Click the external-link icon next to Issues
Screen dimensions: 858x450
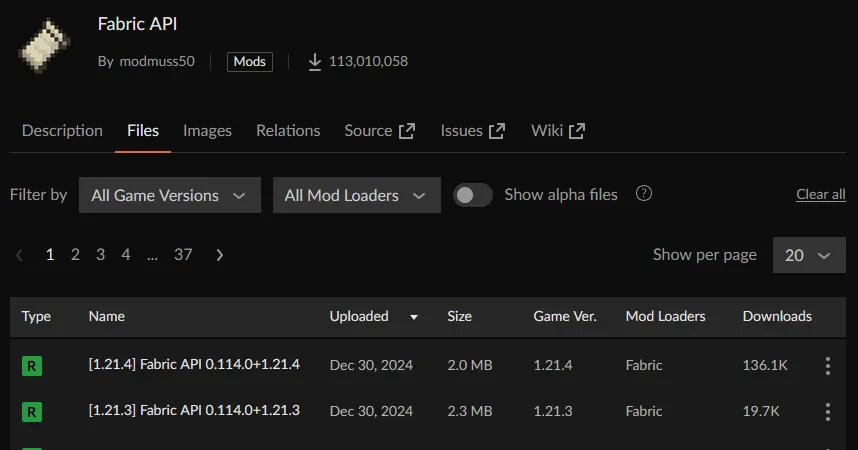[497, 131]
